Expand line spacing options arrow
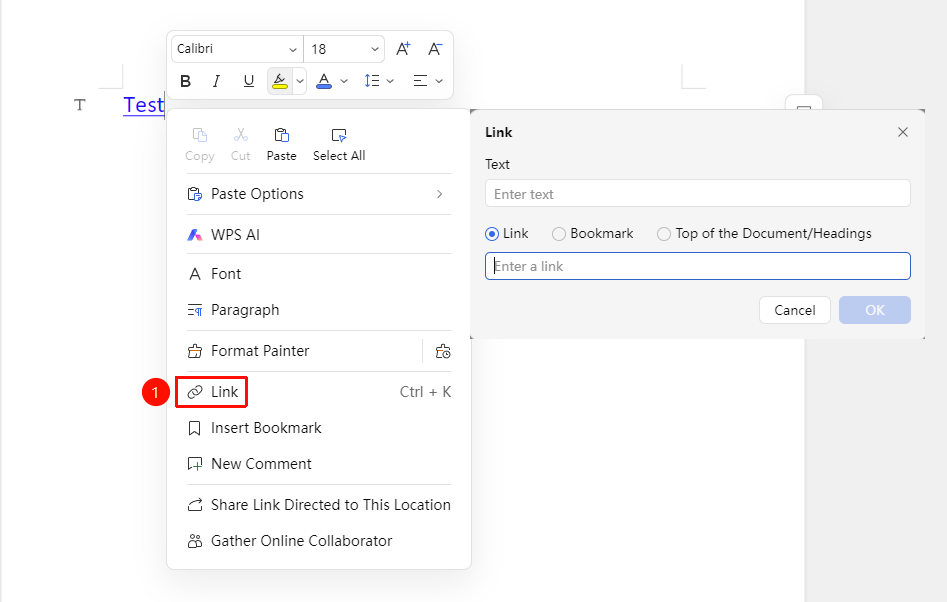 (390, 81)
